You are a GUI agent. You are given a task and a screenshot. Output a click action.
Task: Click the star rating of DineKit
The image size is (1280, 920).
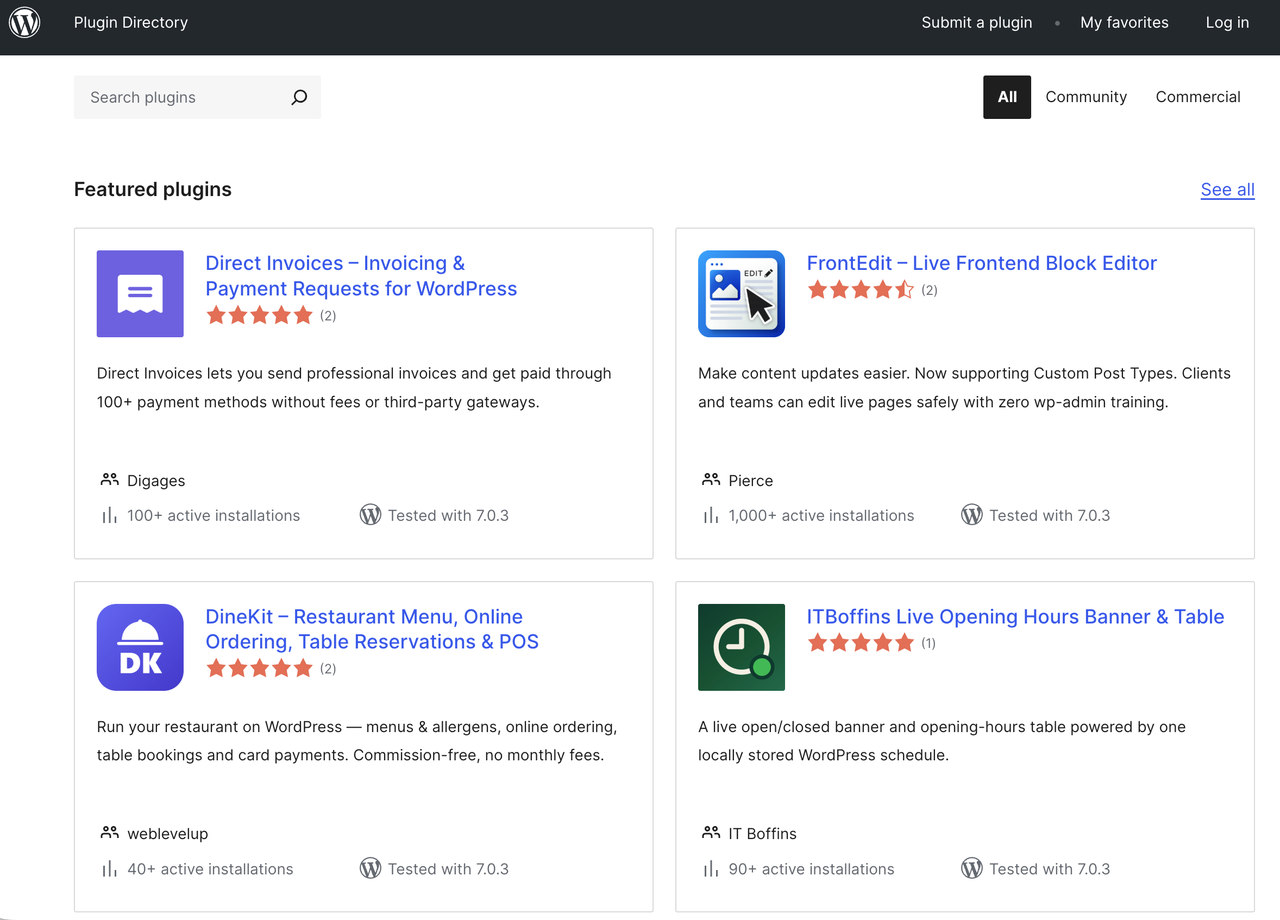260,669
